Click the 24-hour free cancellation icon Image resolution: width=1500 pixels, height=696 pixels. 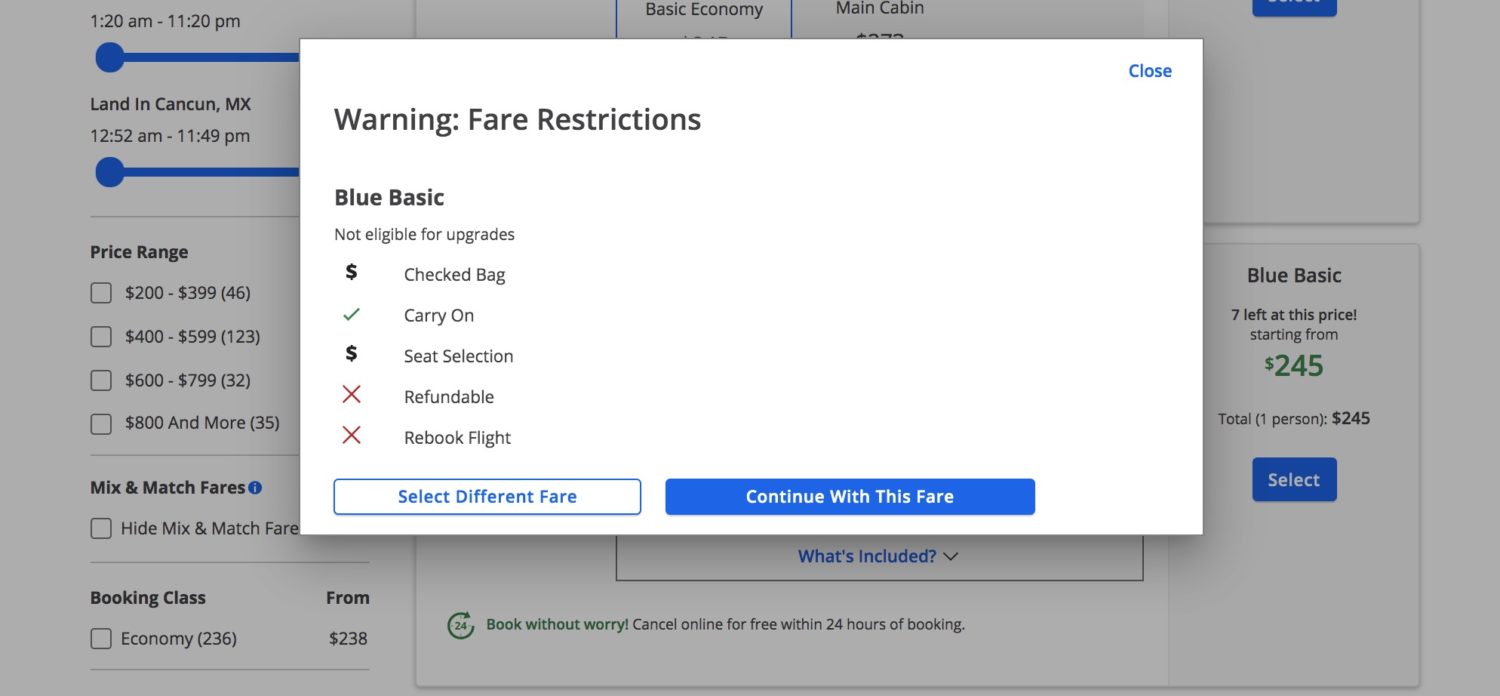tap(459, 624)
